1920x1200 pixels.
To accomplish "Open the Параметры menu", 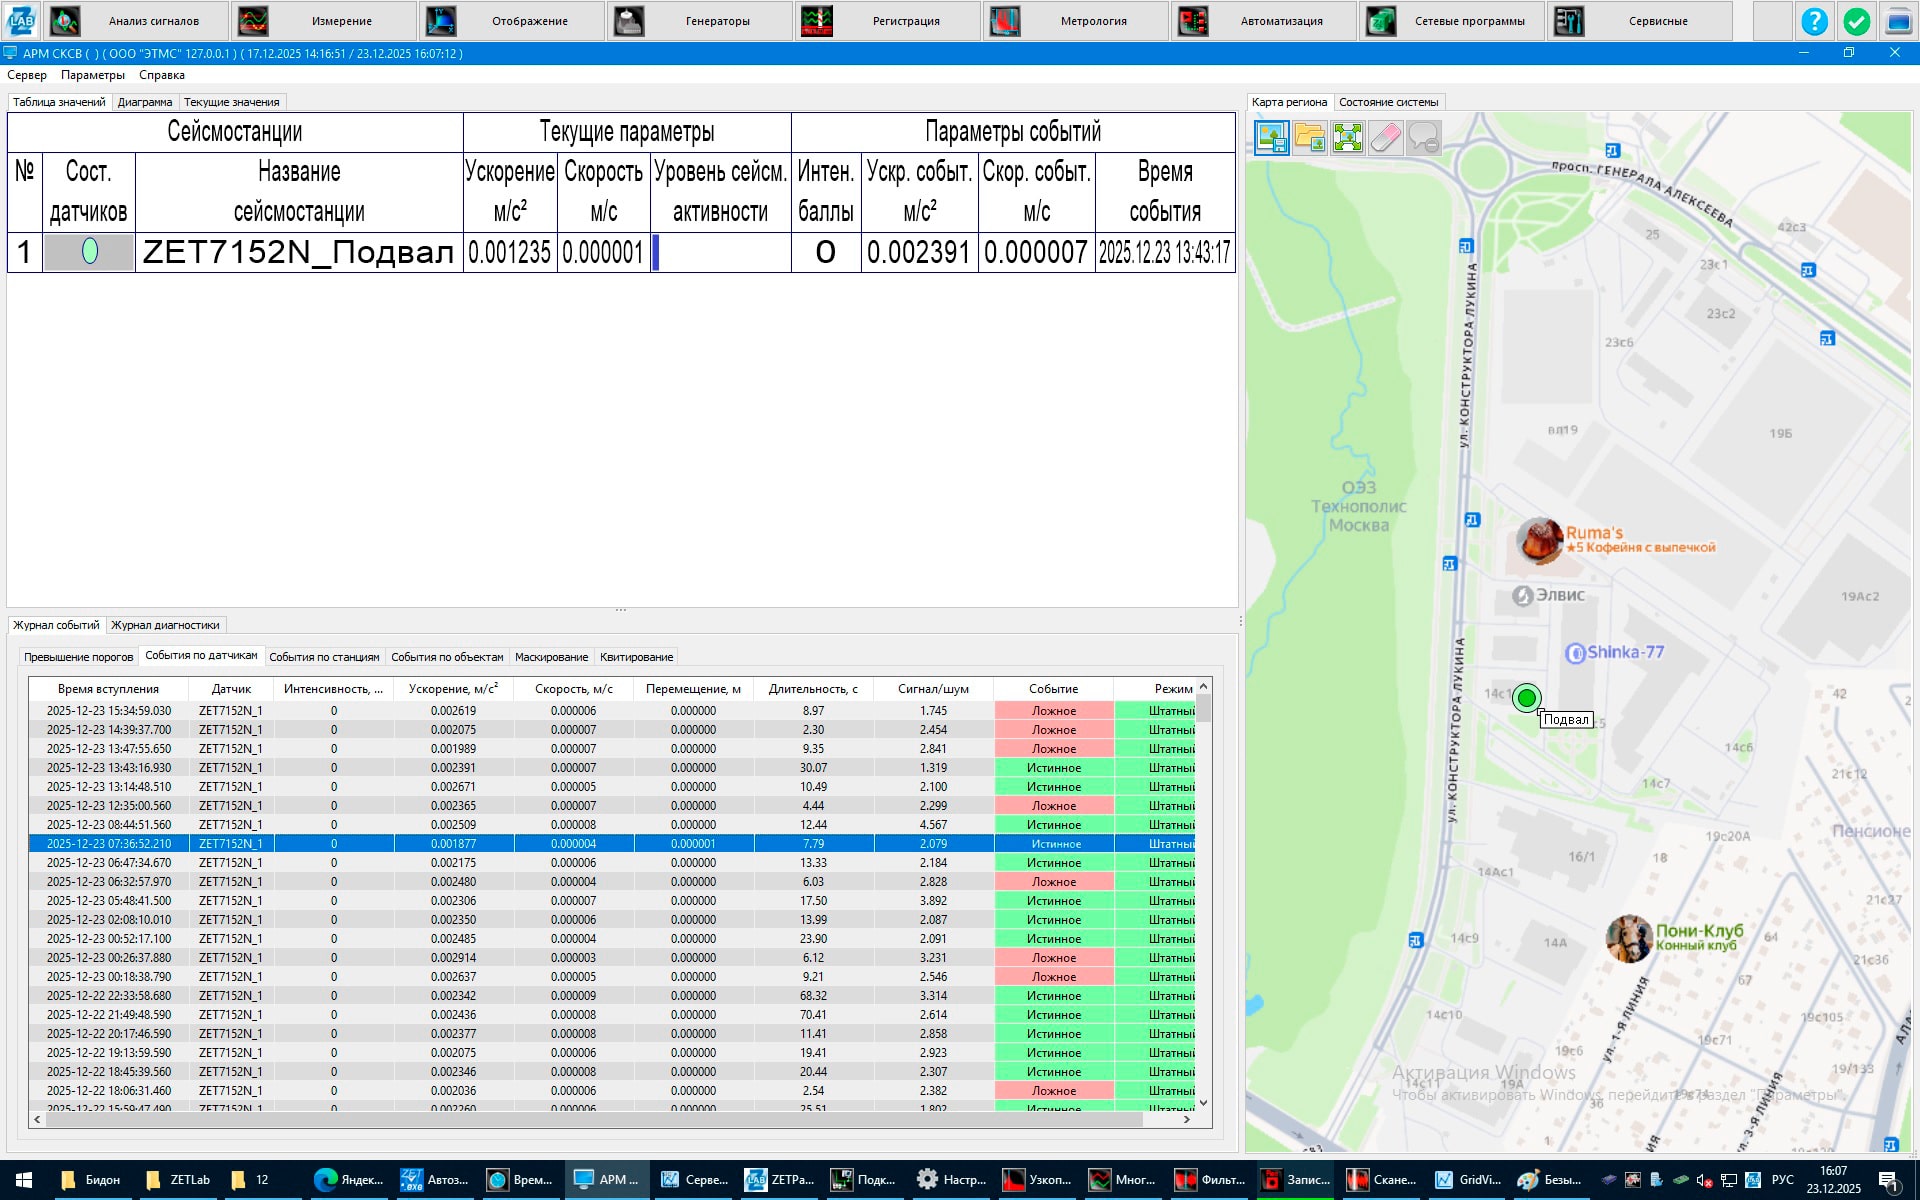I will pos(92,75).
